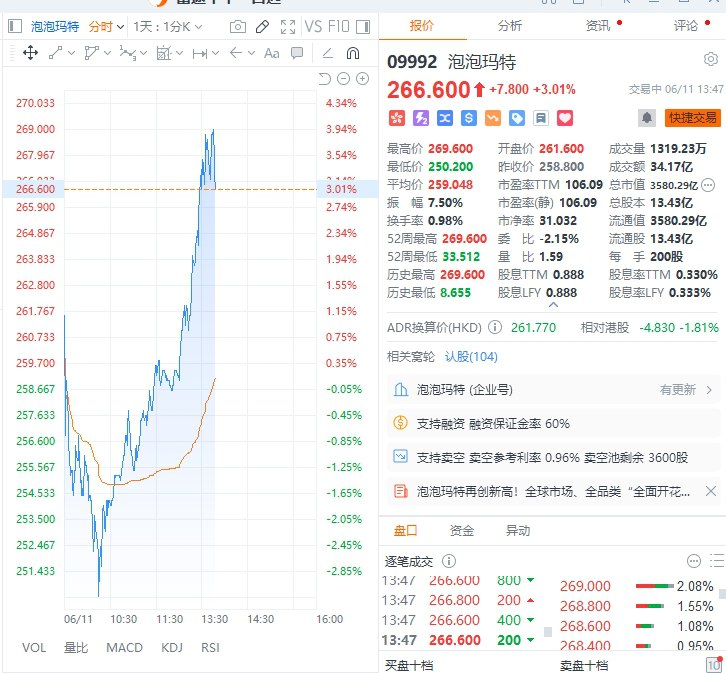Click the 泡泡玛特 stock name in chart header
The width and height of the screenshot is (726, 673).
pos(55,26)
